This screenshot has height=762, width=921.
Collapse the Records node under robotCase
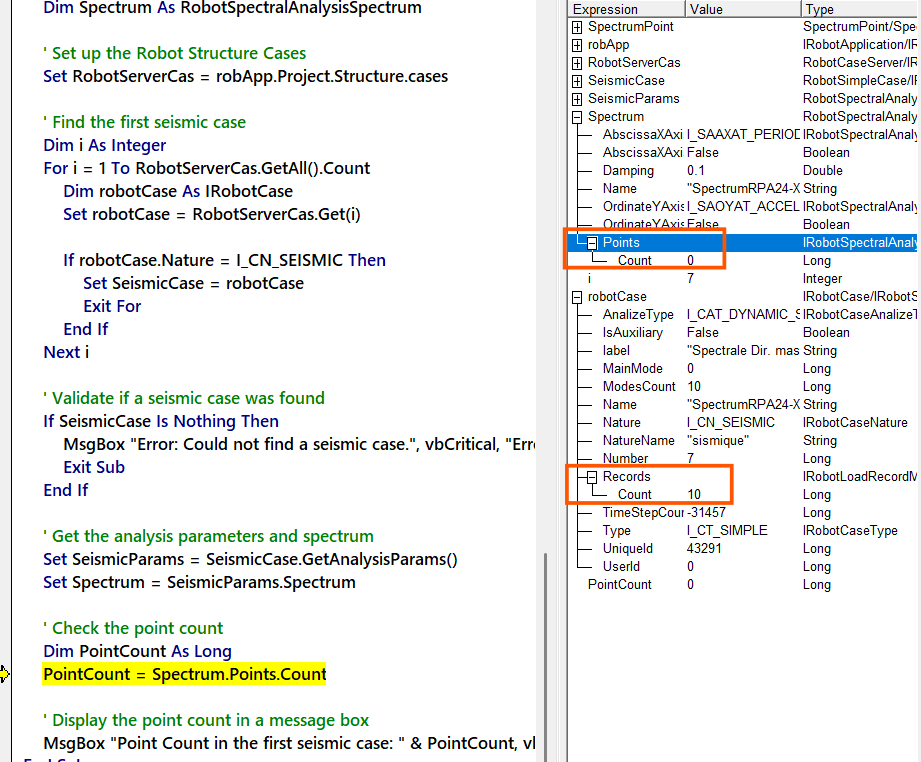click(592, 477)
